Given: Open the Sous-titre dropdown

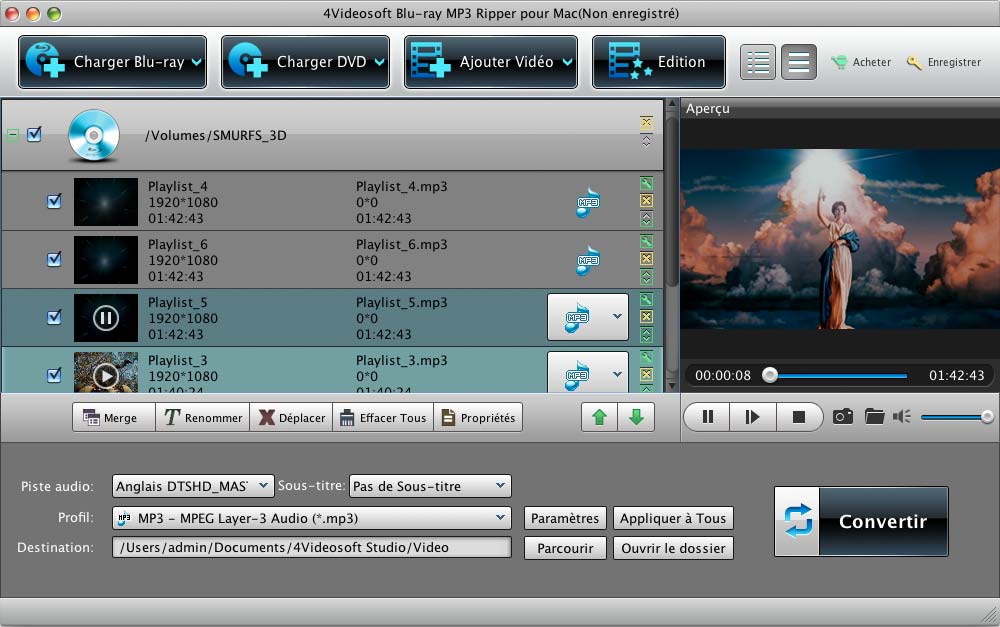Looking at the screenshot, I should 430,486.
